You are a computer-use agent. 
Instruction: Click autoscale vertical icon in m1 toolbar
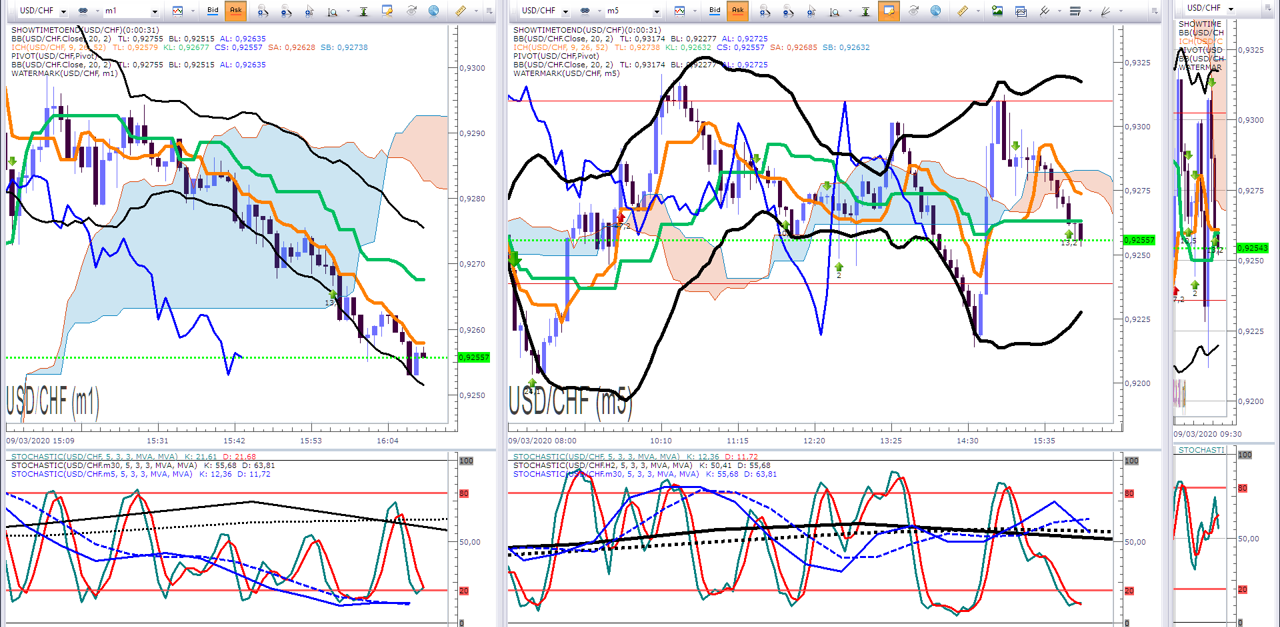[364, 11]
